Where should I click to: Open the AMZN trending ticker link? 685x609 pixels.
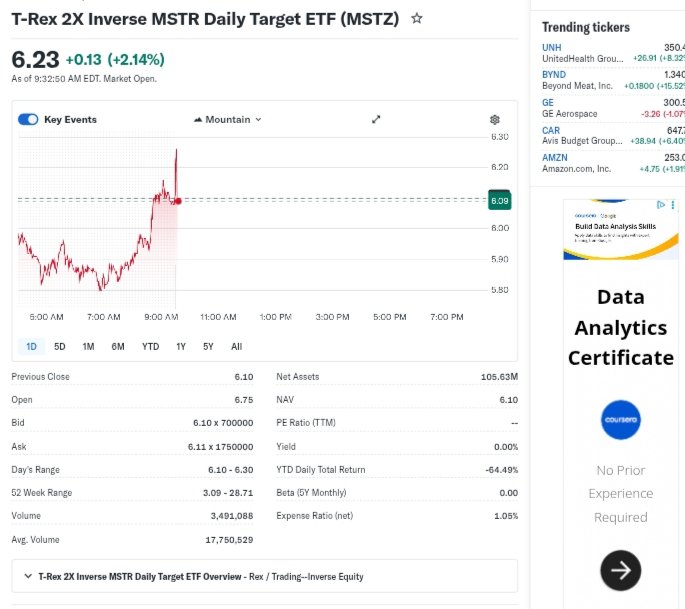point(555,157)
